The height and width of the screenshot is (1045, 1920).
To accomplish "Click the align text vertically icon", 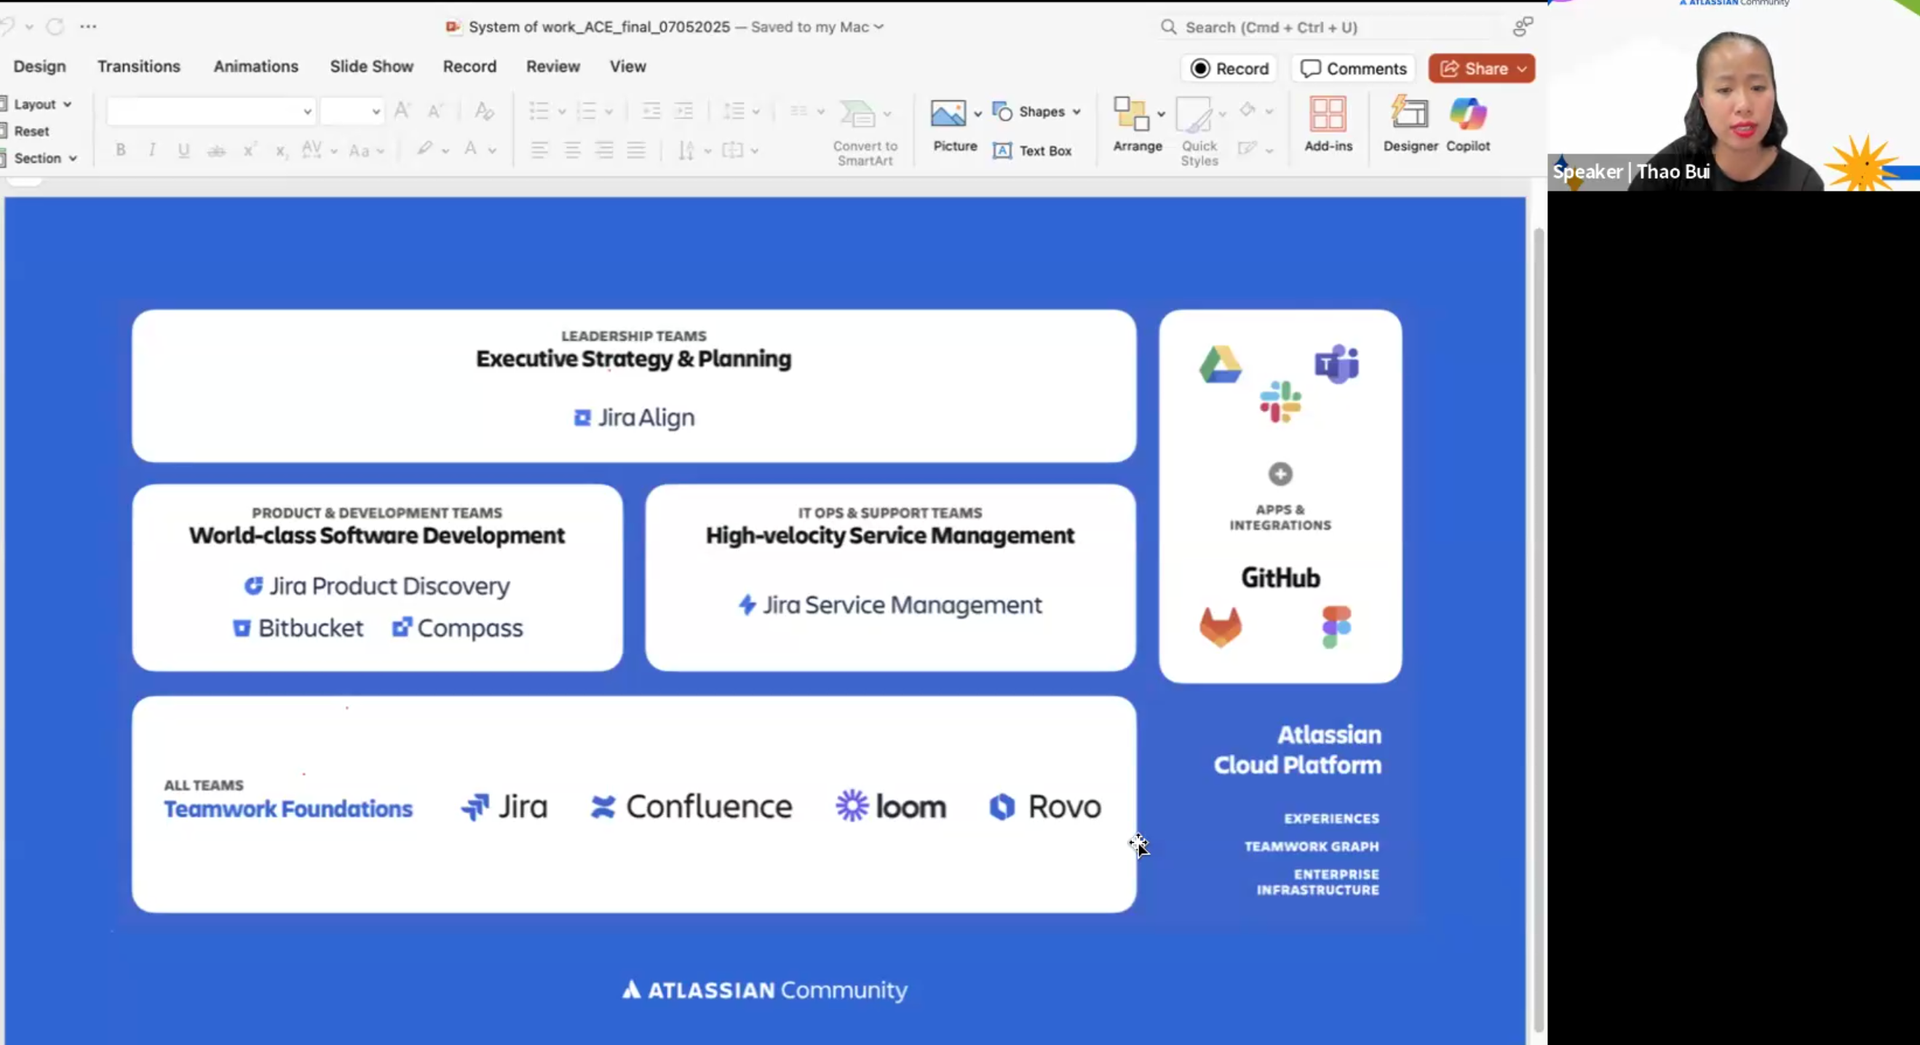I will pyautogui.click(x=733, y=150).
